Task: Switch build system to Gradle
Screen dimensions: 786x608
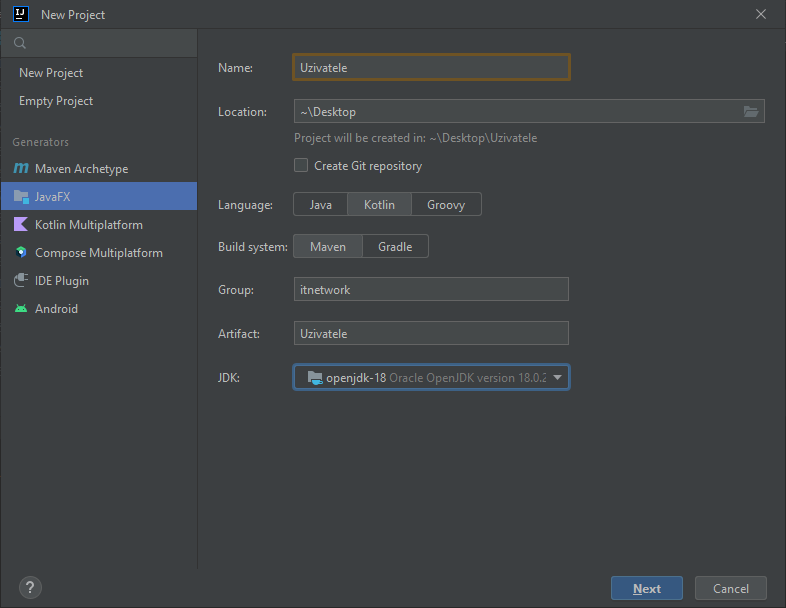Action: coord(394,246)
